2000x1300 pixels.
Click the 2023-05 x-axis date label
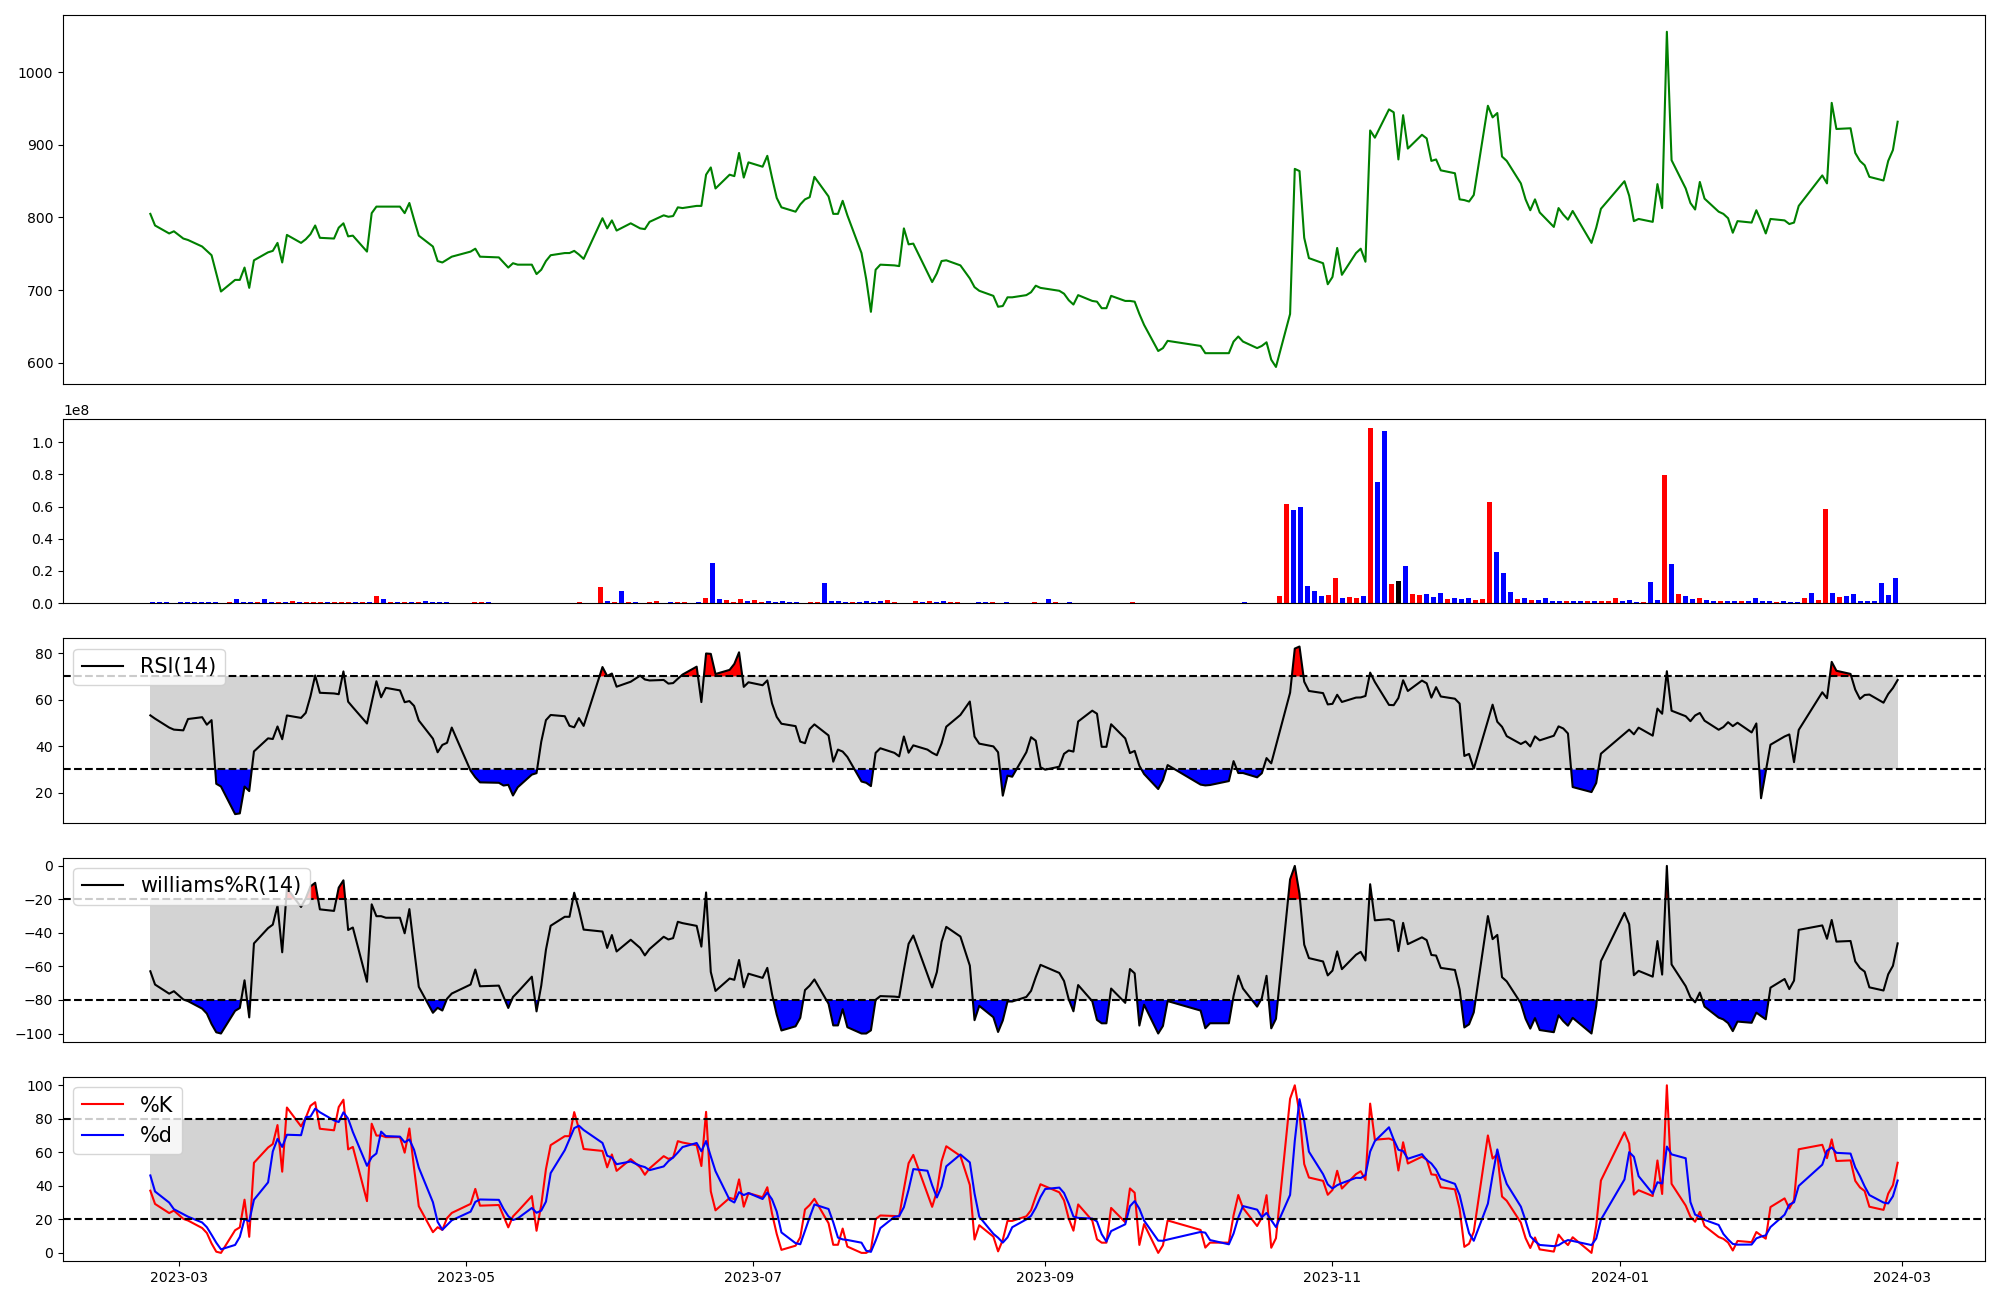click(466, 1277)
